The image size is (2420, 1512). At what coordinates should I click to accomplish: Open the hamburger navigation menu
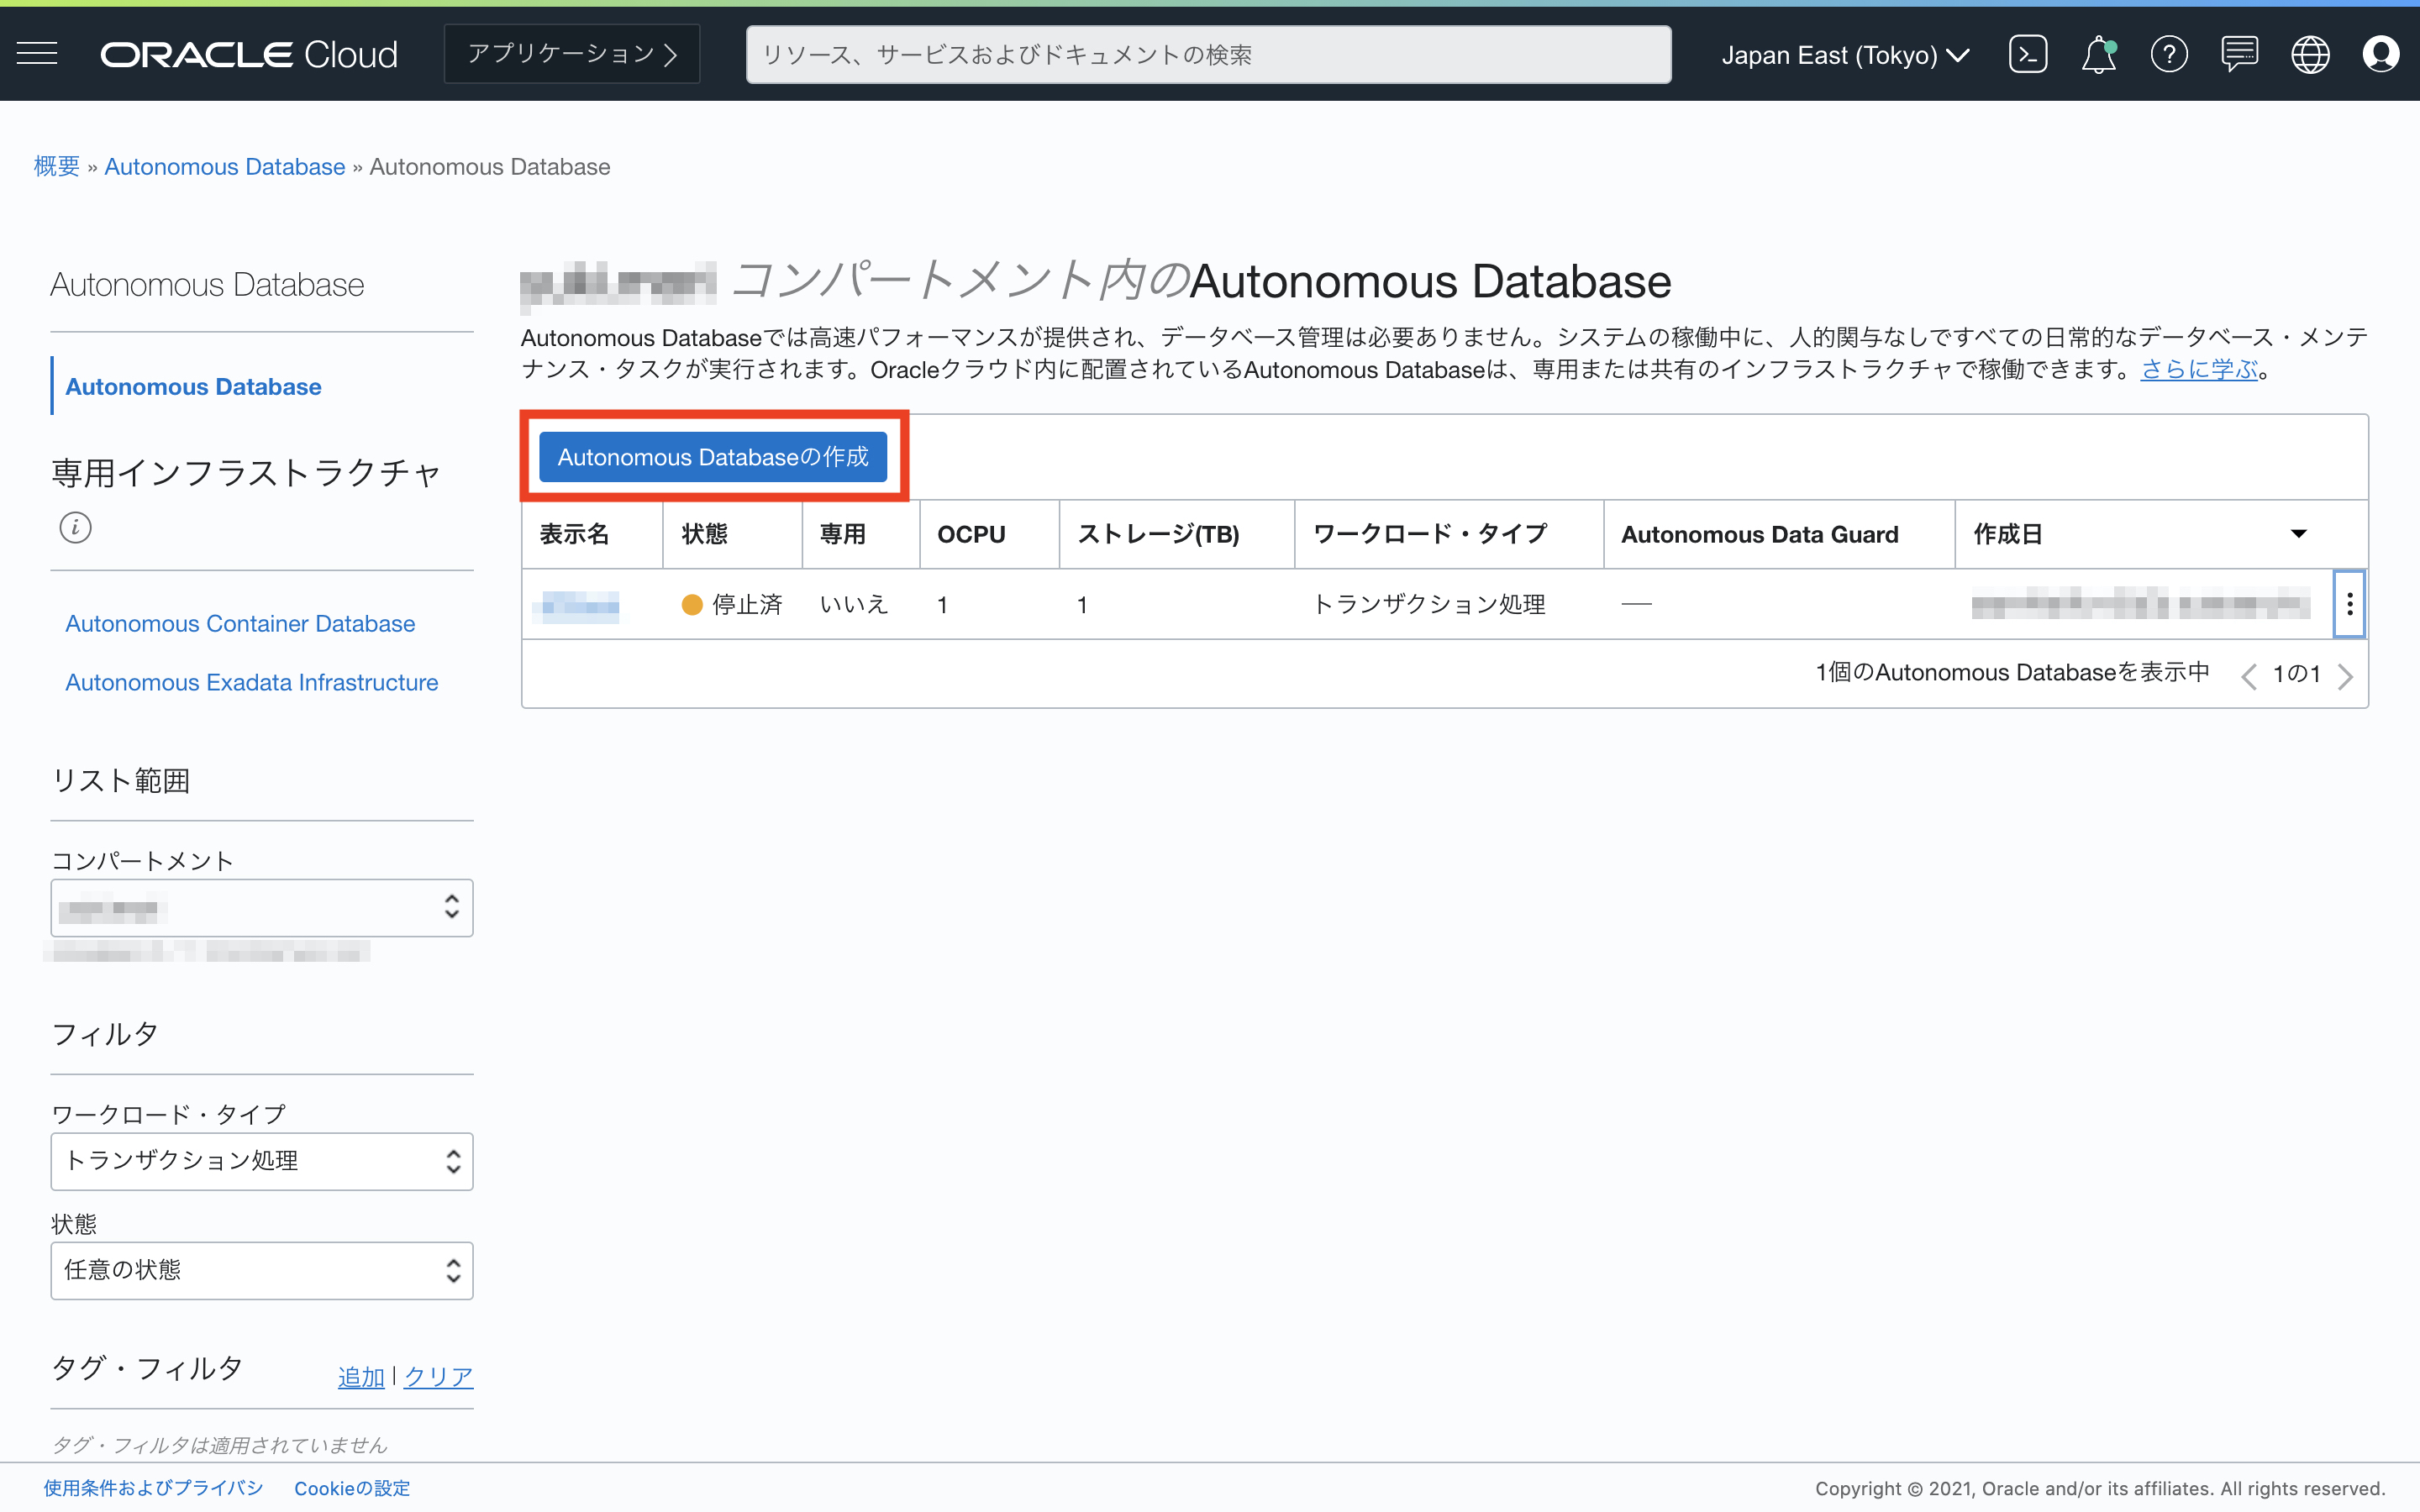coord(37,54)
